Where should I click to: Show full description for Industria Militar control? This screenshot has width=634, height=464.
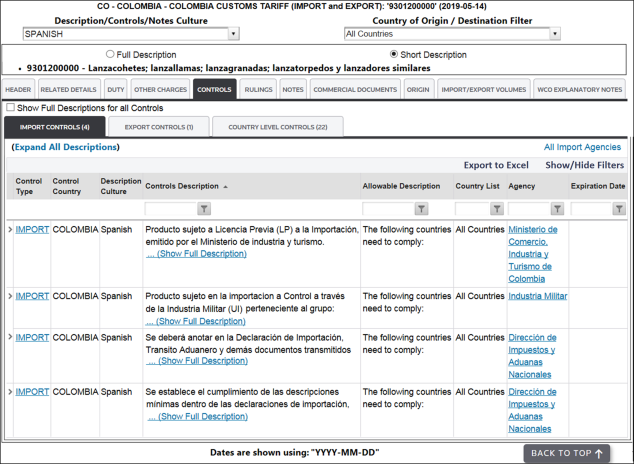click(195, 321)
